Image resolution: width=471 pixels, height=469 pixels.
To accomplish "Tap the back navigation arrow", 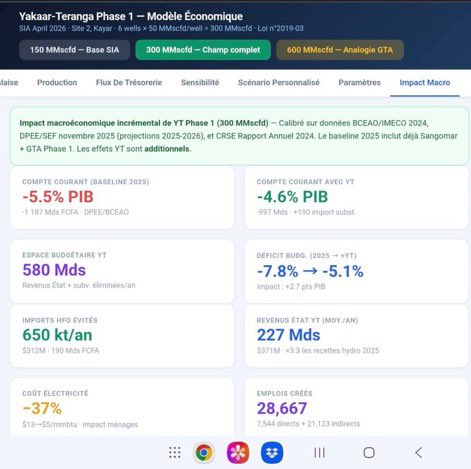I will (x=419, y=453).
